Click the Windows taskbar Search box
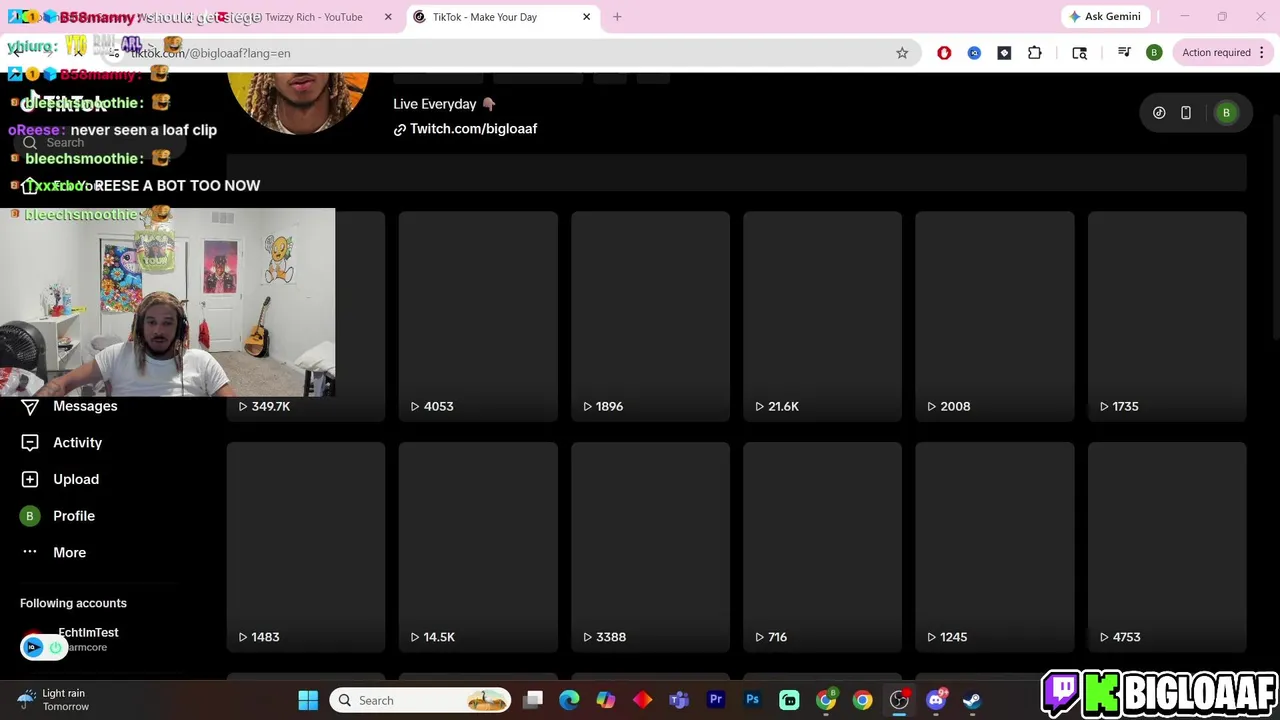The height and width of the screenshot is (720, 1280). point(420,700)
